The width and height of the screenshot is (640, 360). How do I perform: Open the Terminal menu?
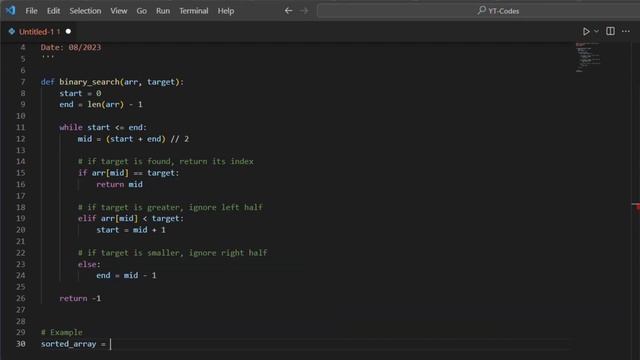click(194, 11)
